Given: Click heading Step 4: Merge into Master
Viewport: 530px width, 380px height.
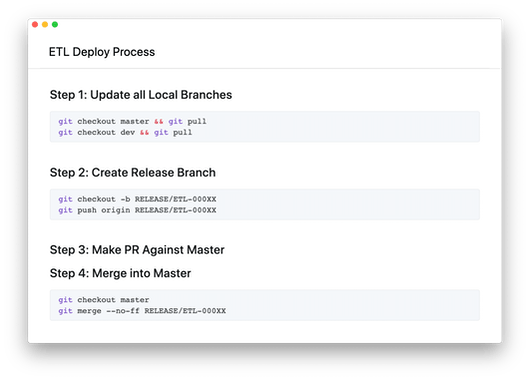Looking at the screenshot, I should pyautogui.click(x=120, y=273).
